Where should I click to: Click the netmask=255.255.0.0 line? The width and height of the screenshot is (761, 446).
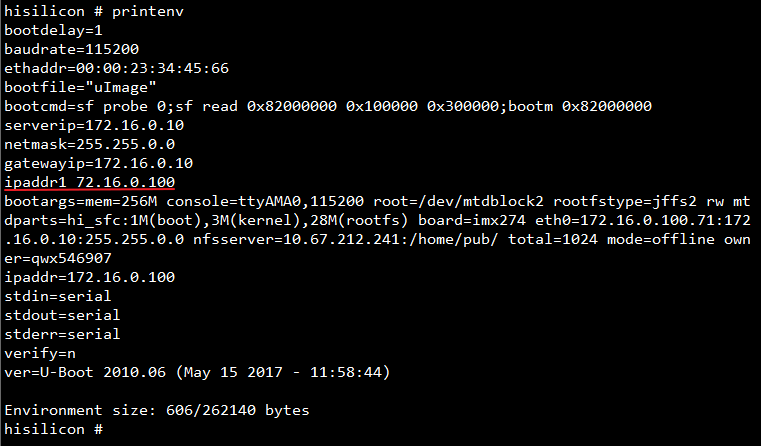89,144
